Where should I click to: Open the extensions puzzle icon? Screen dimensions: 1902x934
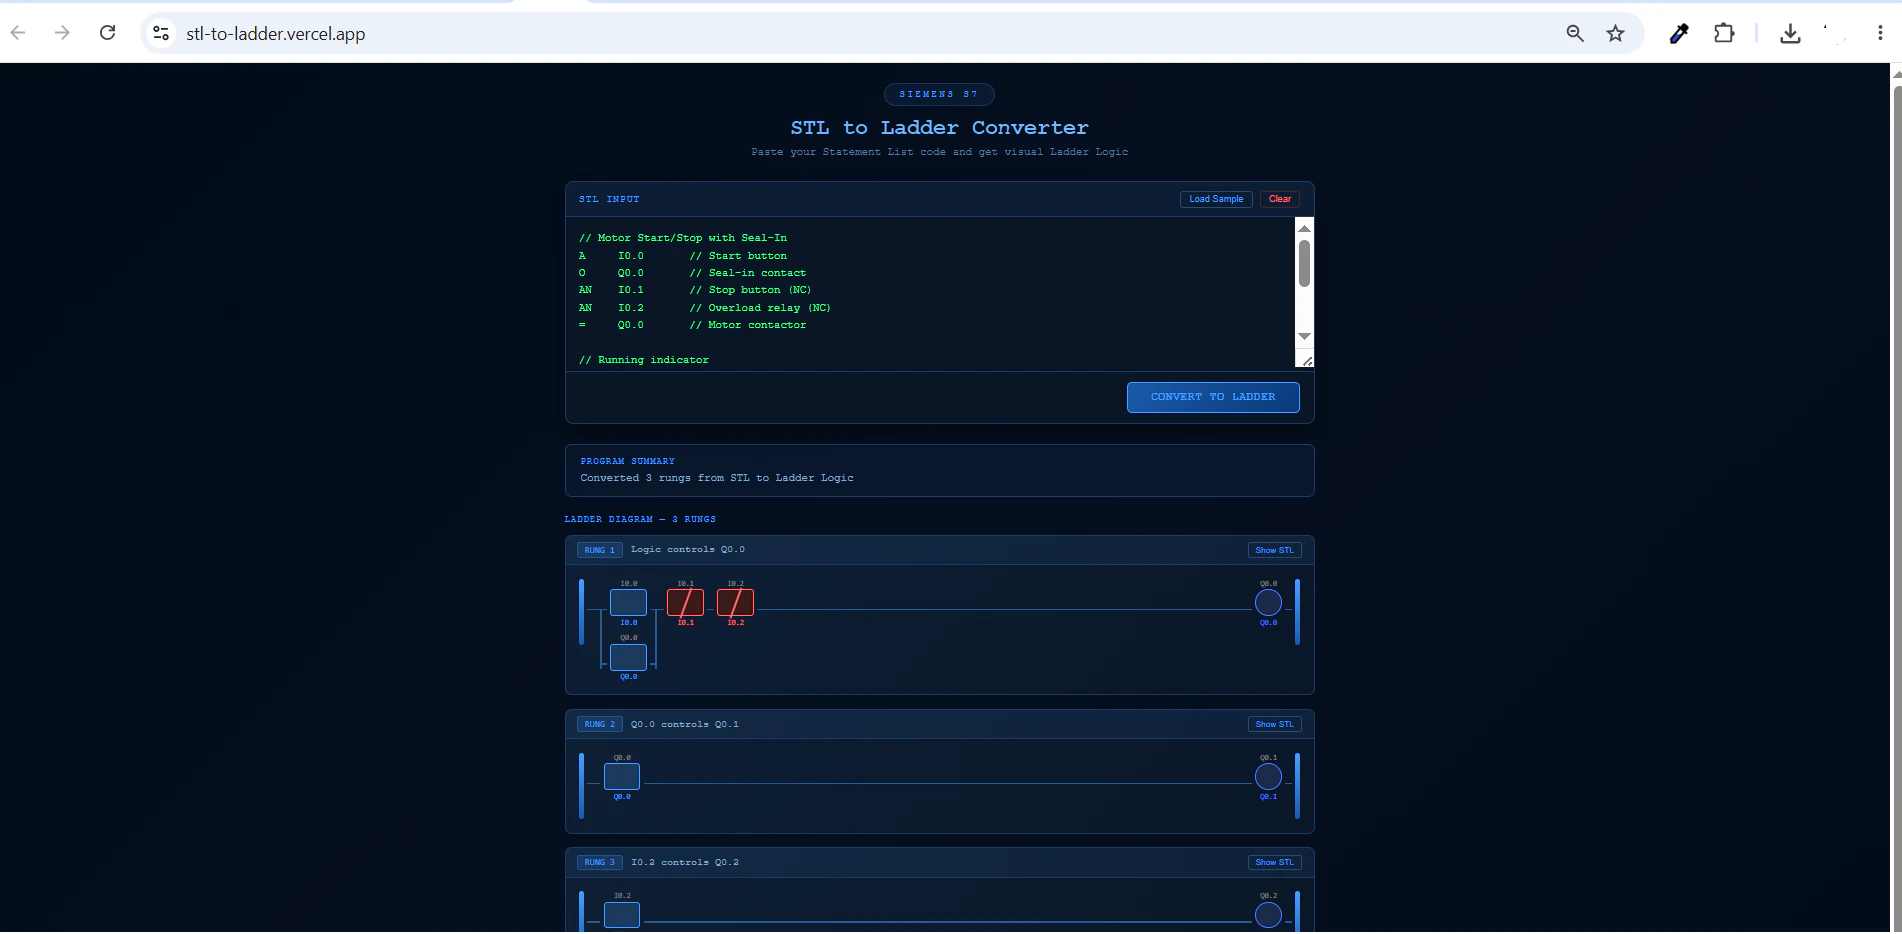tap(1724, 33)
